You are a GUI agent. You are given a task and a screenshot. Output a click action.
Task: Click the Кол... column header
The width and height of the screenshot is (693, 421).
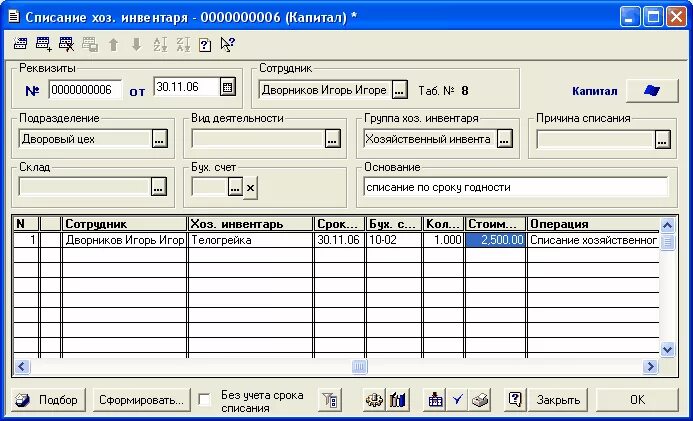[x=444, y=224]
